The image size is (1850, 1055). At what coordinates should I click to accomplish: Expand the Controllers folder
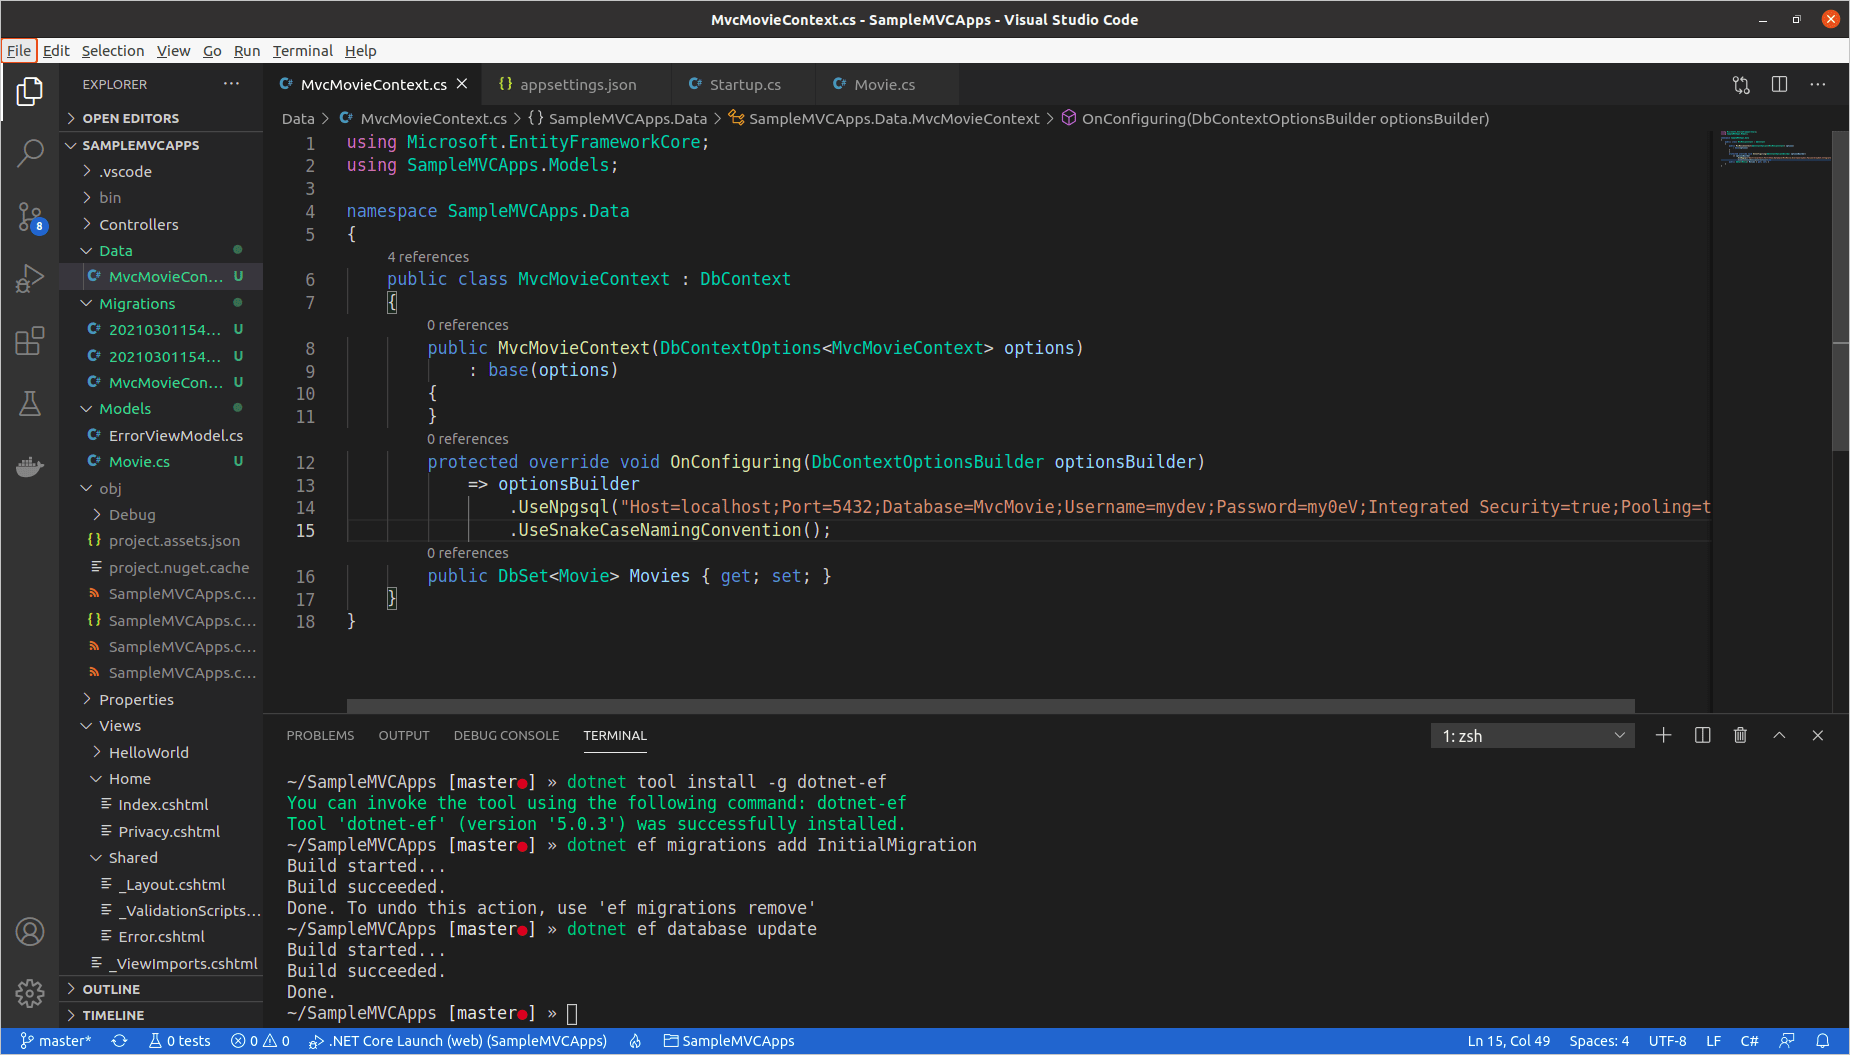click(x=139, y=224)
